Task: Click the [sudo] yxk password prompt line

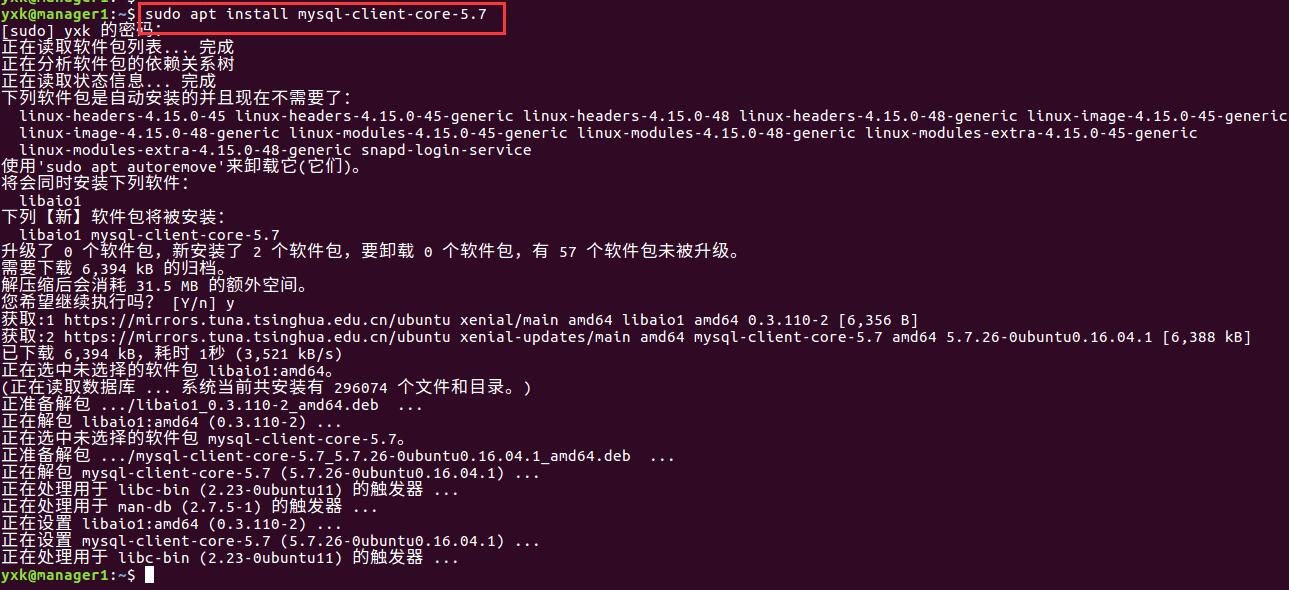Action: click(80, 31)
